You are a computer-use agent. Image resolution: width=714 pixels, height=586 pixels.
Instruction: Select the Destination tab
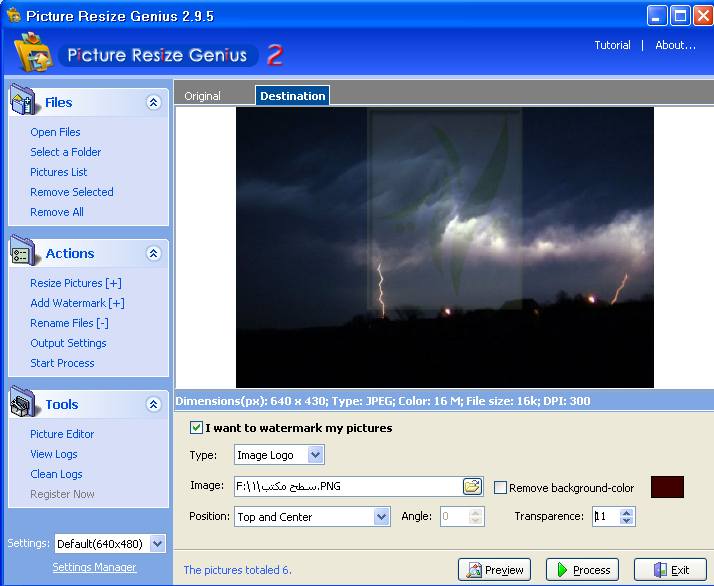tap(293, 96)
